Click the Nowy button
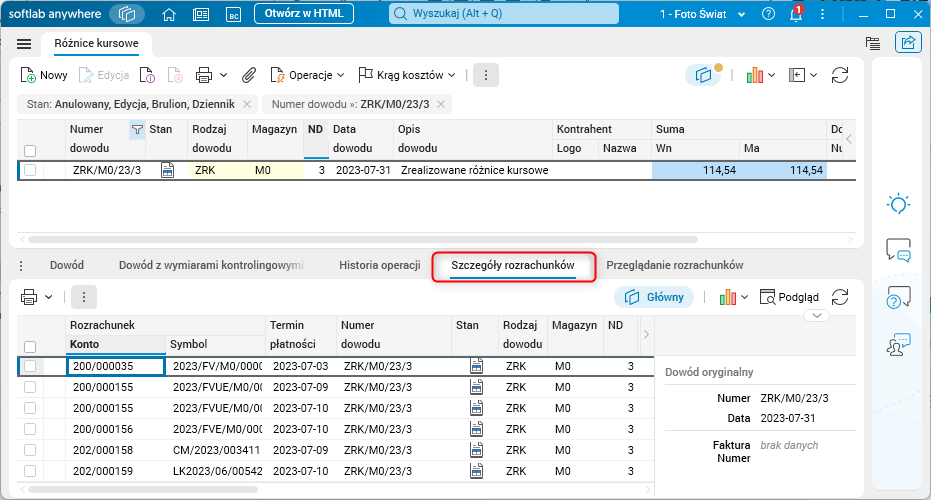Screen dimensions: 931x500 pos(44,75)
